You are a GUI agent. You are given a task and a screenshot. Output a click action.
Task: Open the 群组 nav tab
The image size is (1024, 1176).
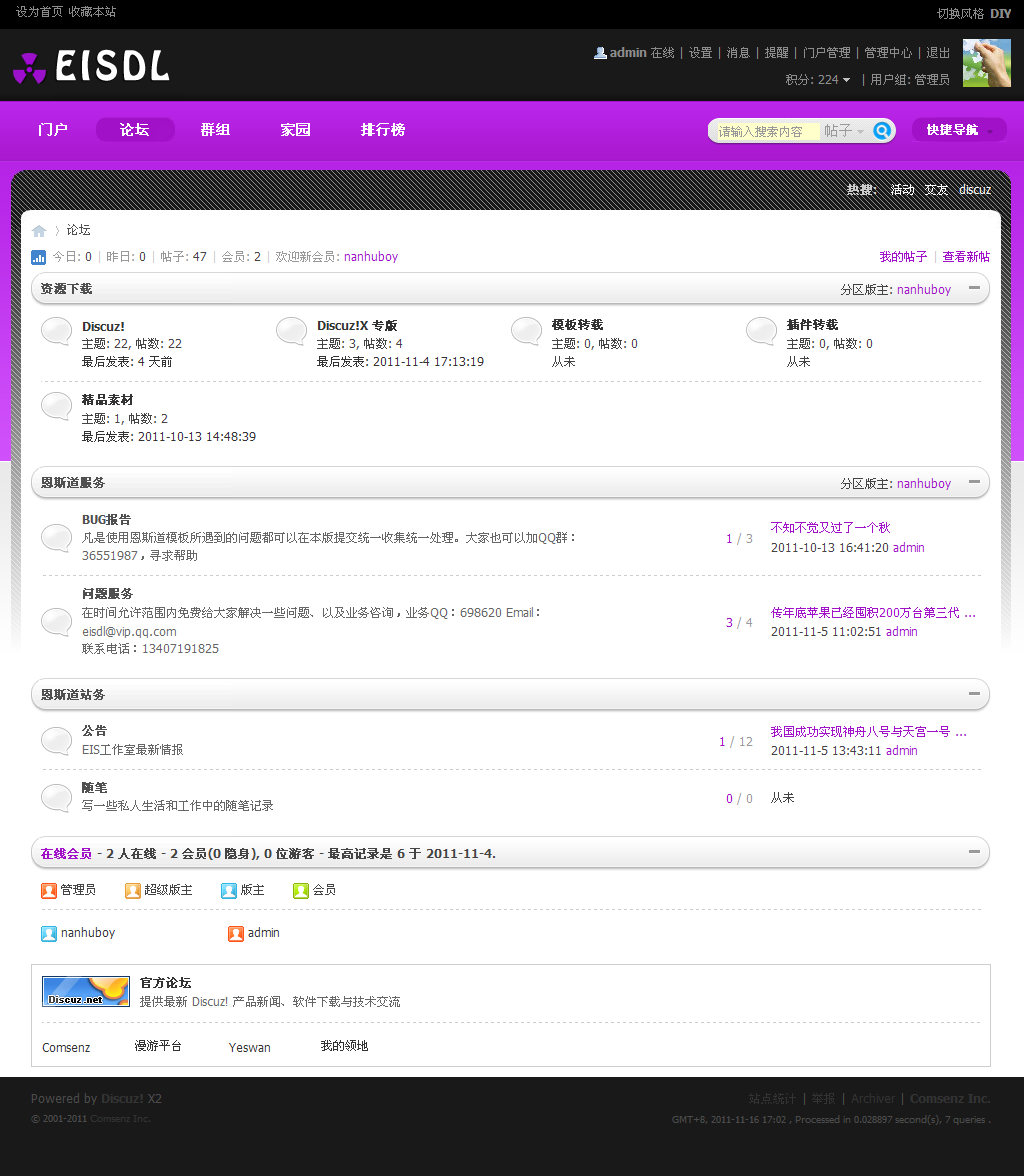(215, 130)
